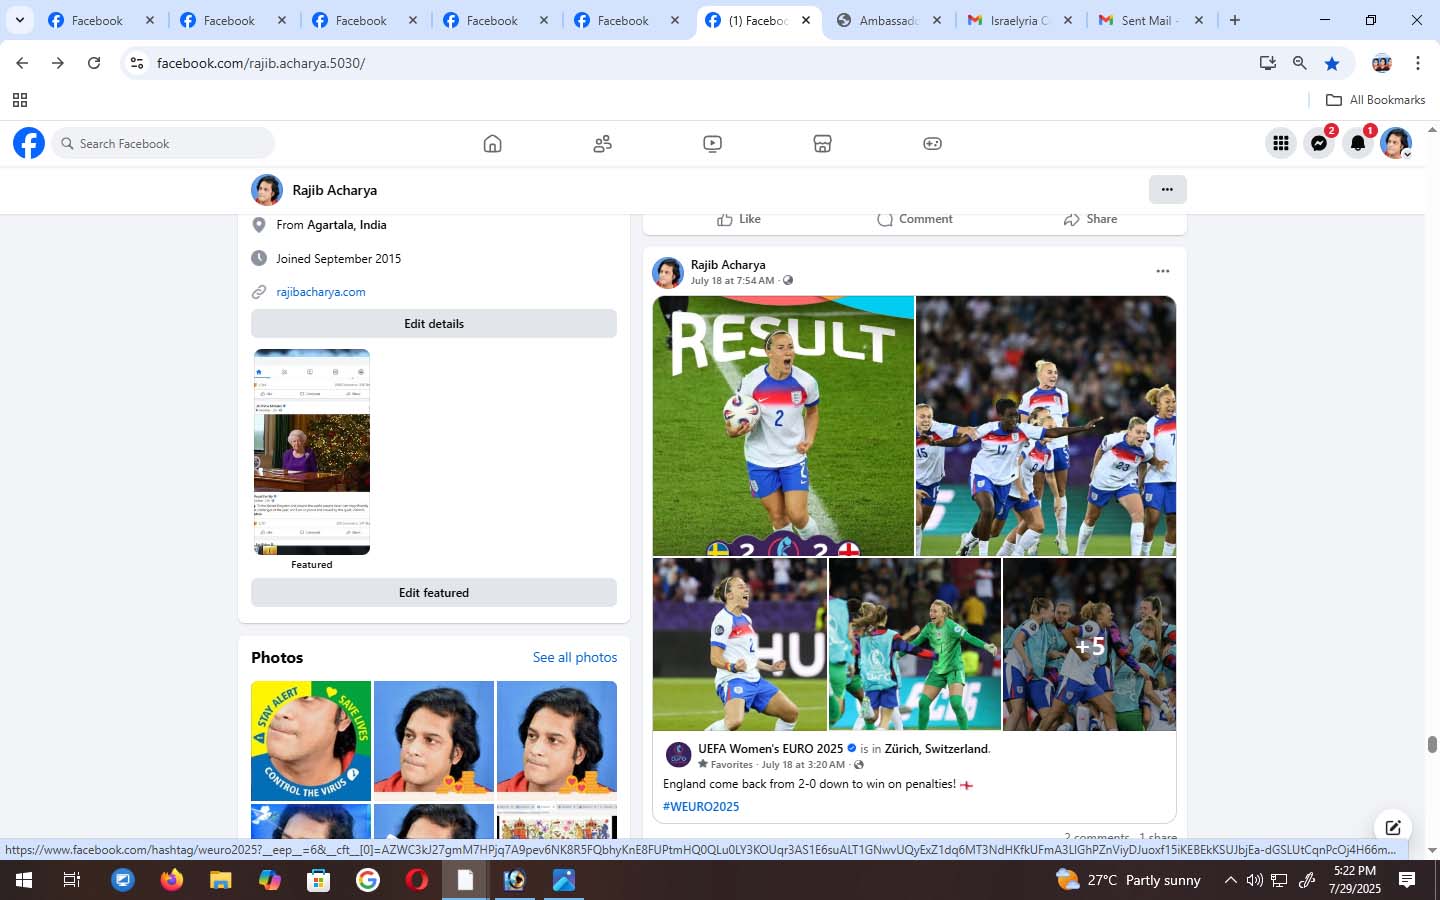Screen dimensions: 1440x900
Task: Open the tab search dropdown arrow
Action: point(19,20)
